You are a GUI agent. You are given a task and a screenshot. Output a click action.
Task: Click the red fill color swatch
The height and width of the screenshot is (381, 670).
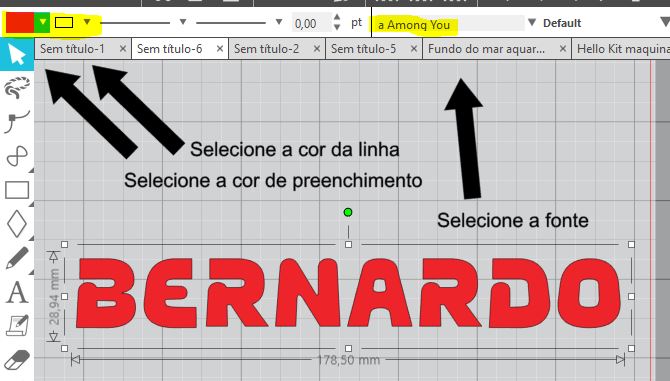pyautogui.click(x=19, y=23)
